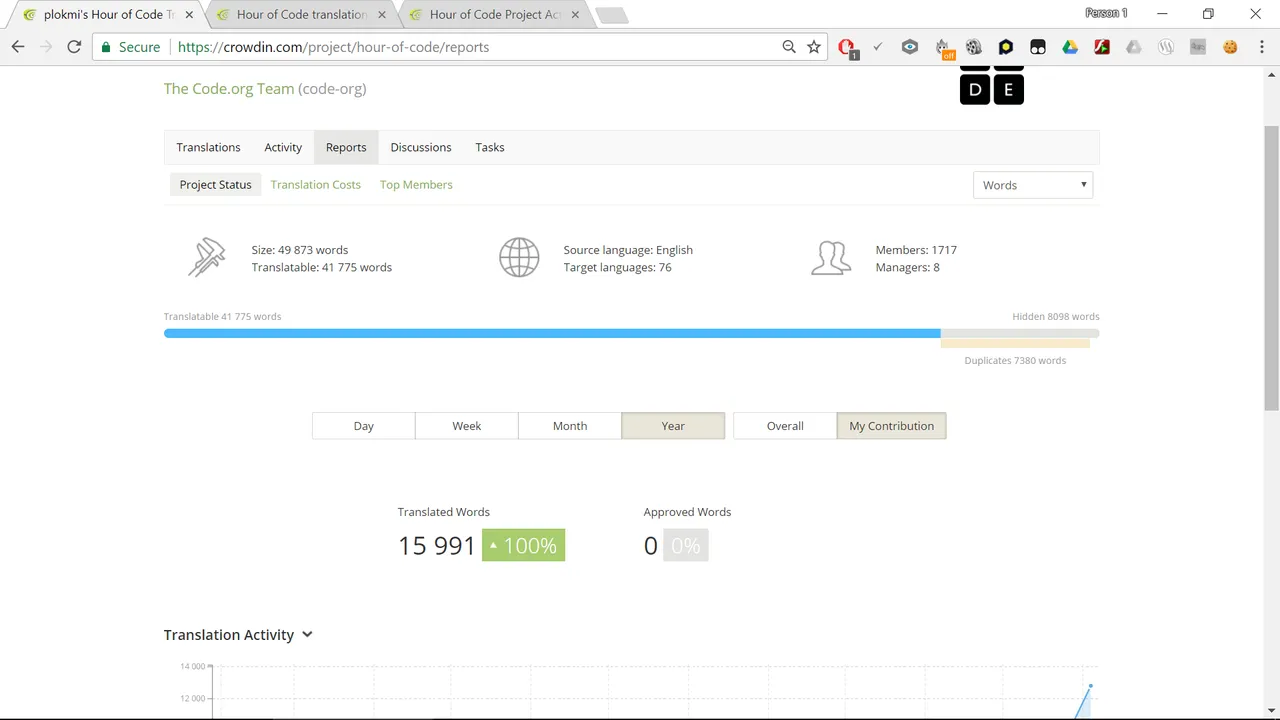The width and height of the screenshot is (1280, 720).
Task: Reload the current page
Action: coord(74,47)
